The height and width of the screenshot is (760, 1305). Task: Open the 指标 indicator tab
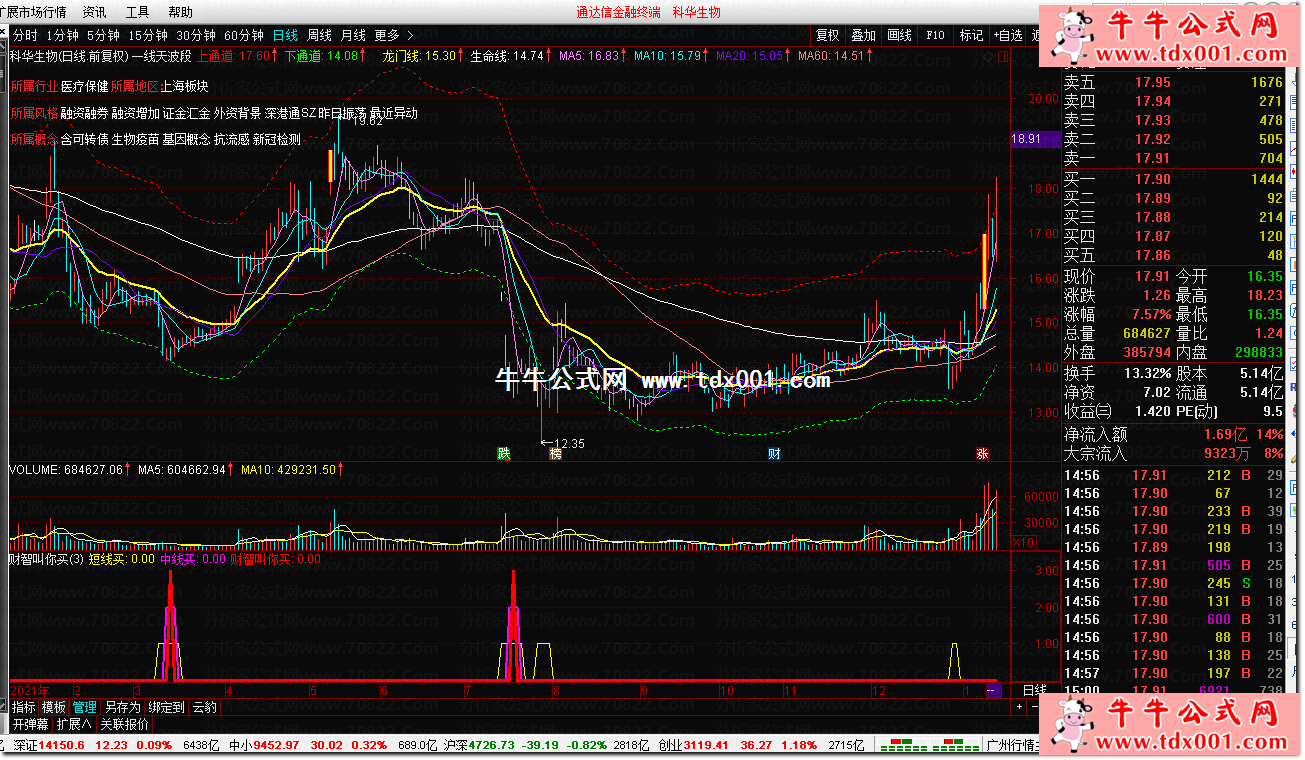(x=24, y=707)
